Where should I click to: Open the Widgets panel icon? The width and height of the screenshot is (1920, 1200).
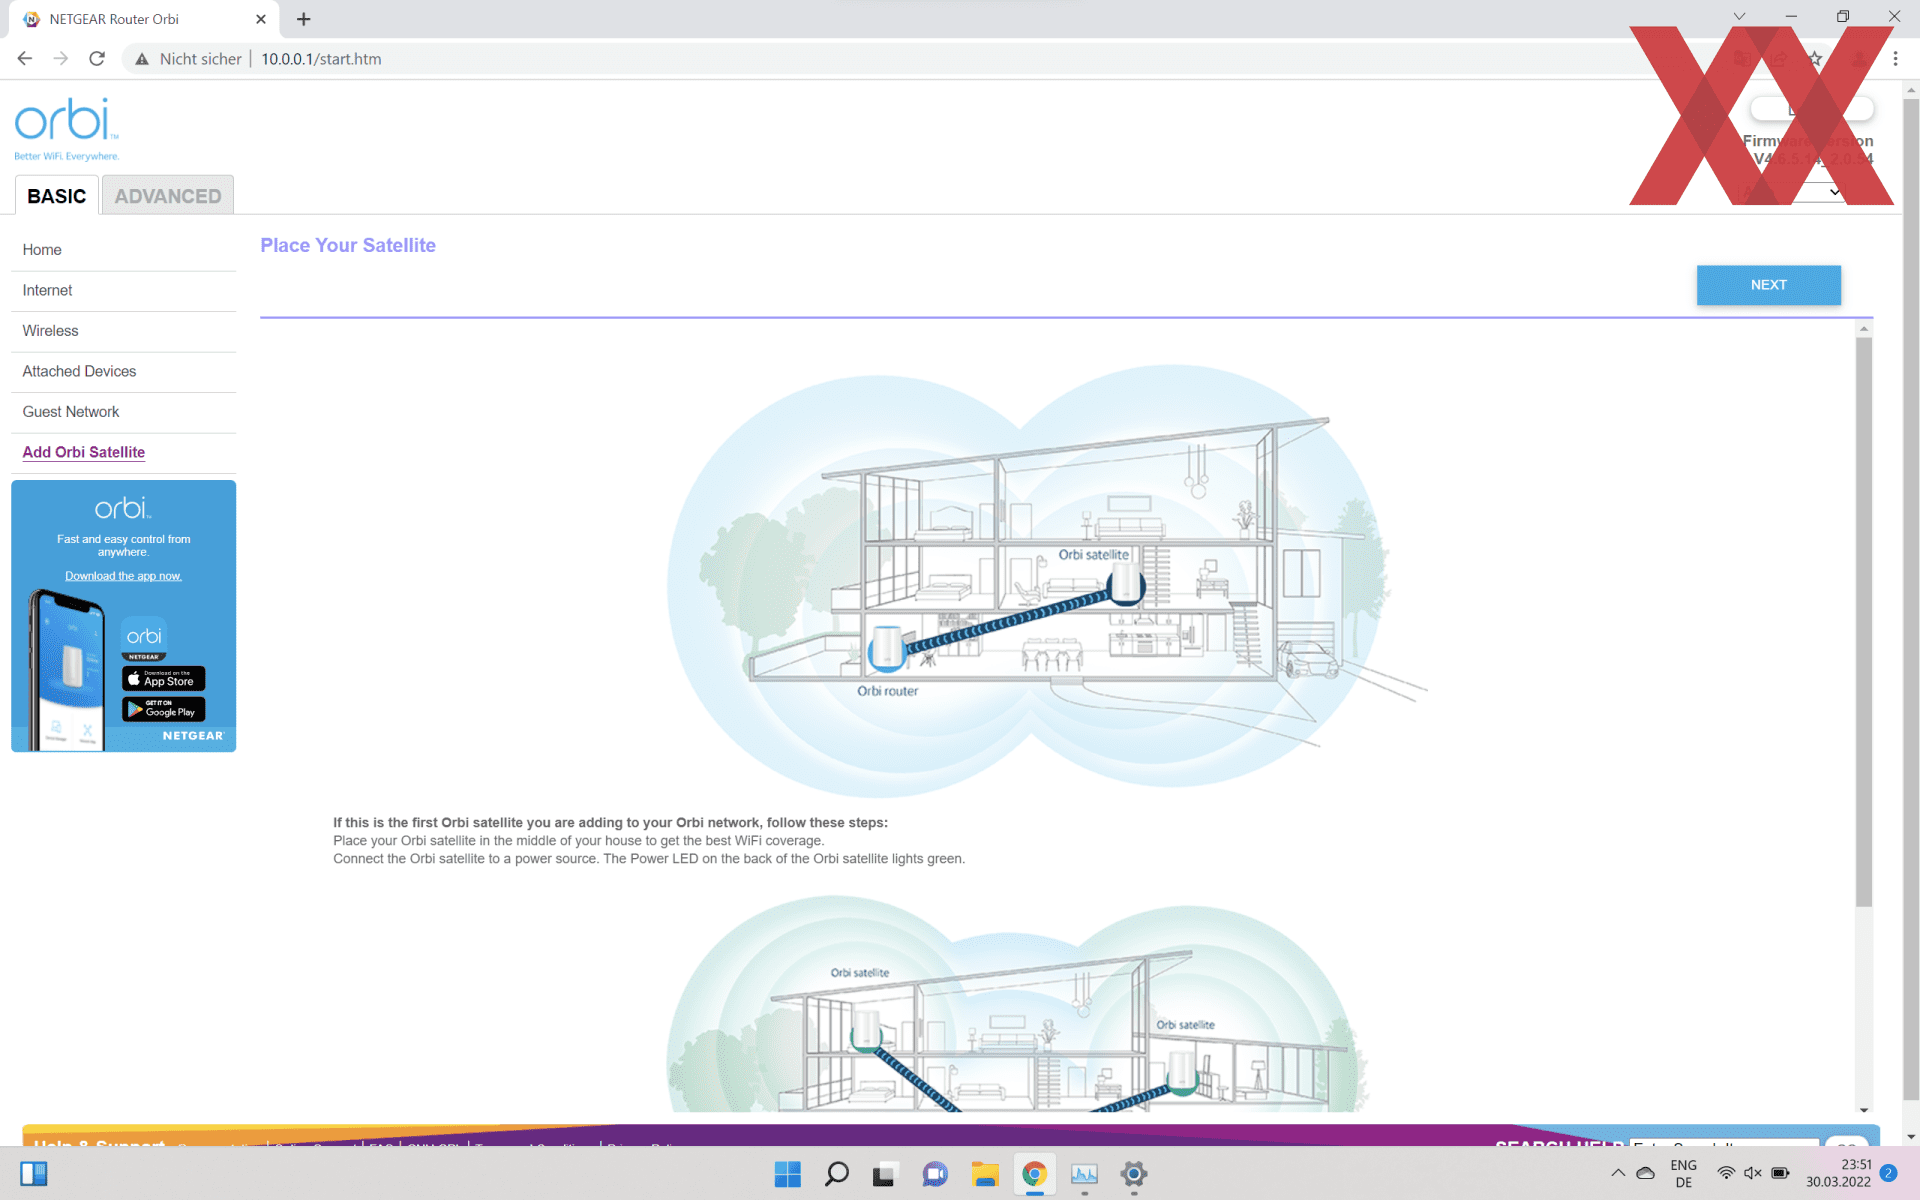tap(33, 1174)
